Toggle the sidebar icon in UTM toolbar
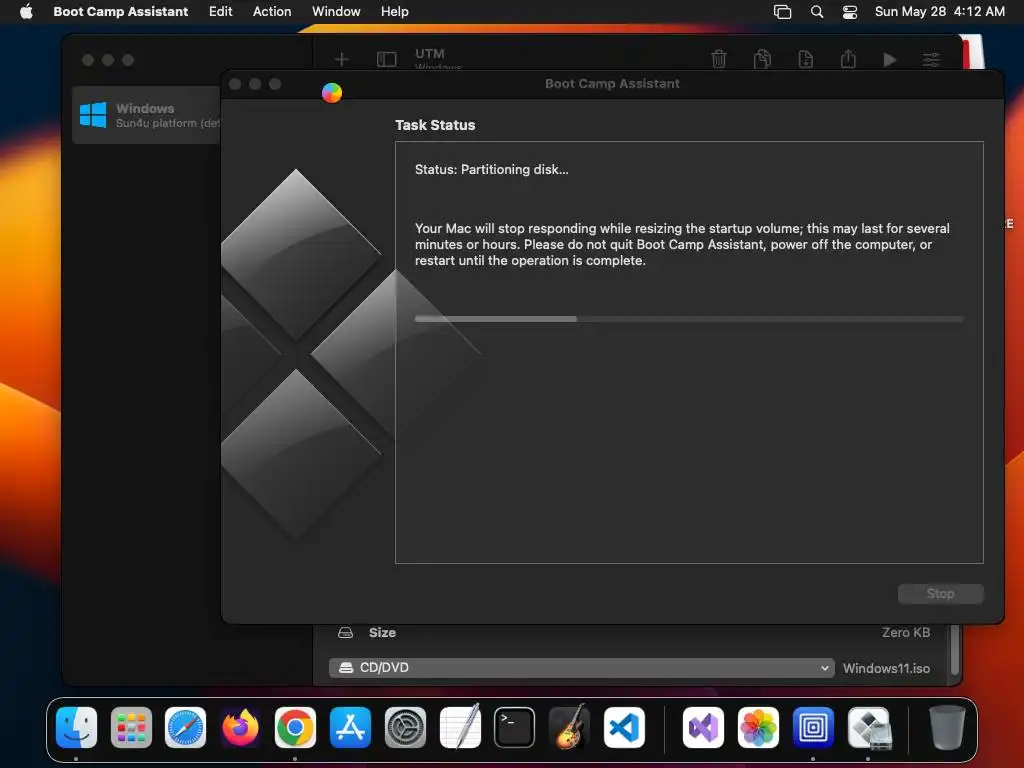 coord(387,59)
